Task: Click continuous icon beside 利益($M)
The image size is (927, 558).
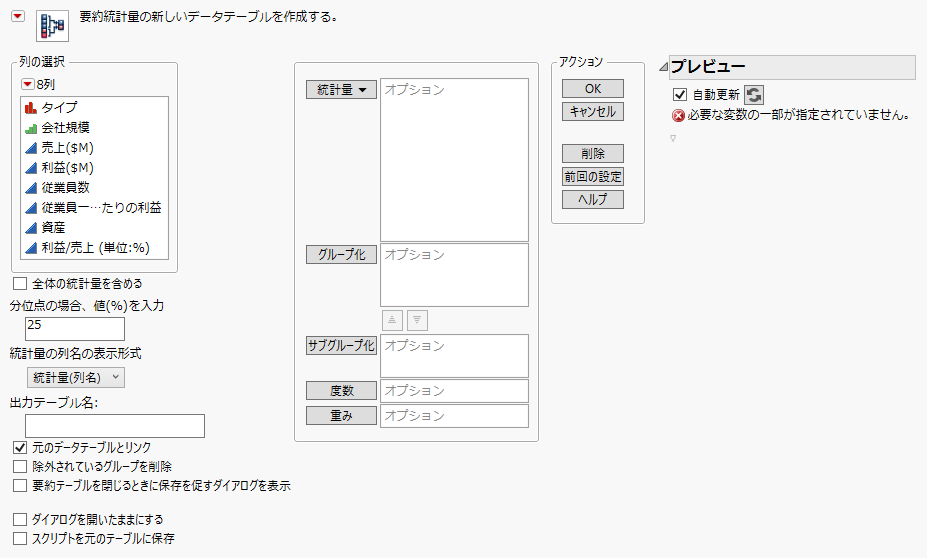Action: 31,168
